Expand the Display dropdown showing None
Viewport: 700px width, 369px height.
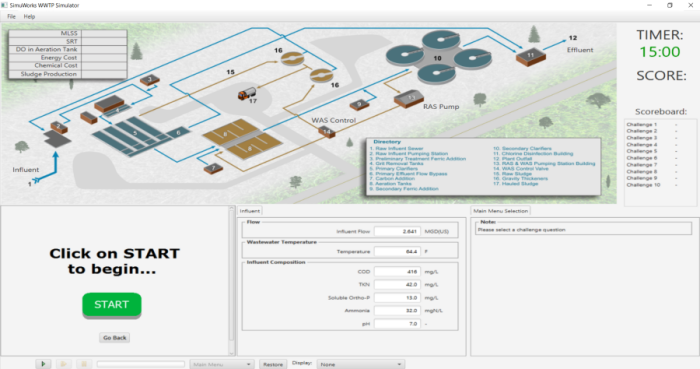click(361, 365)
